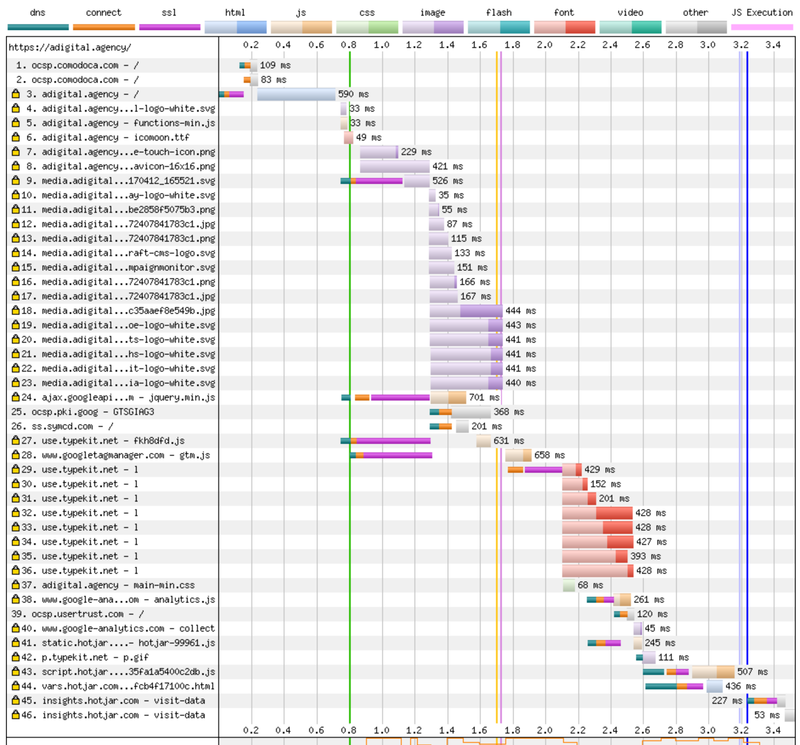The height and width of the screenshot is (745, 800).
Task: Click the 590 ms html bar for row 3
Action: (296, 94)
